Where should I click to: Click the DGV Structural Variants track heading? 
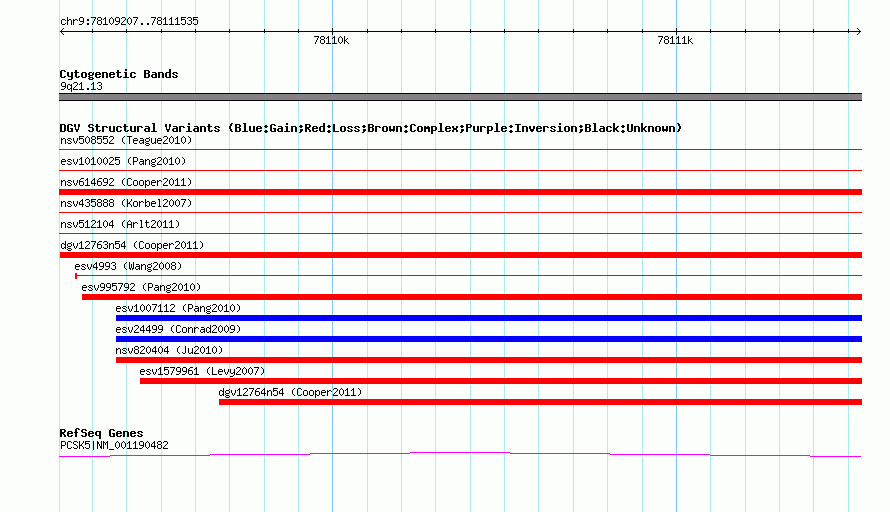click(x=371, y=128)
